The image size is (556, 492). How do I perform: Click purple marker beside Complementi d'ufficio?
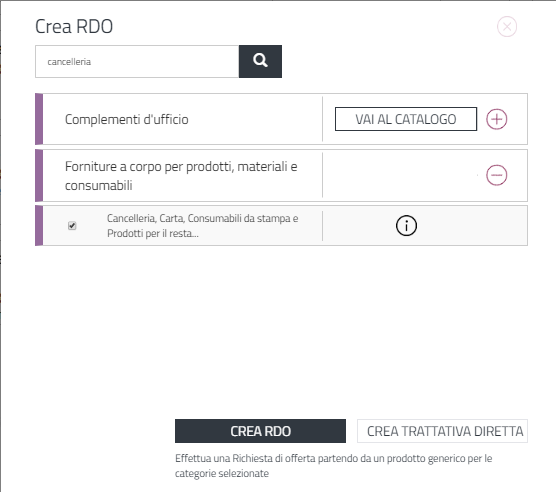pyautogui.click(x=39, y=119)
